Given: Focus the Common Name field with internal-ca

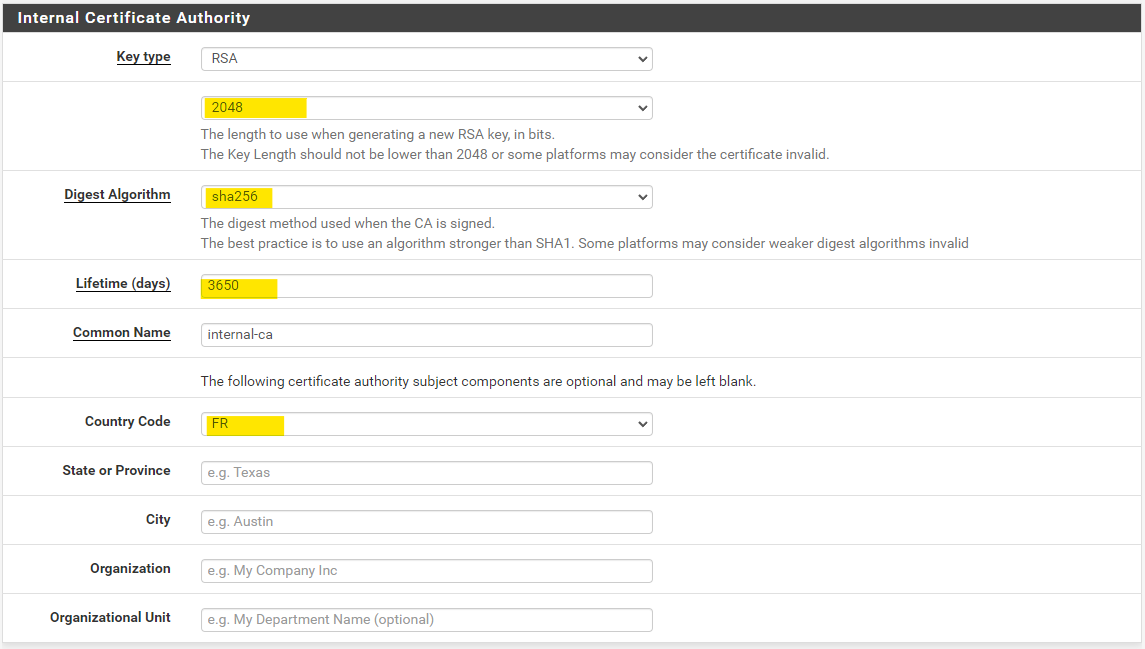Looking at the screenshot, I should [x=426, y=335].
